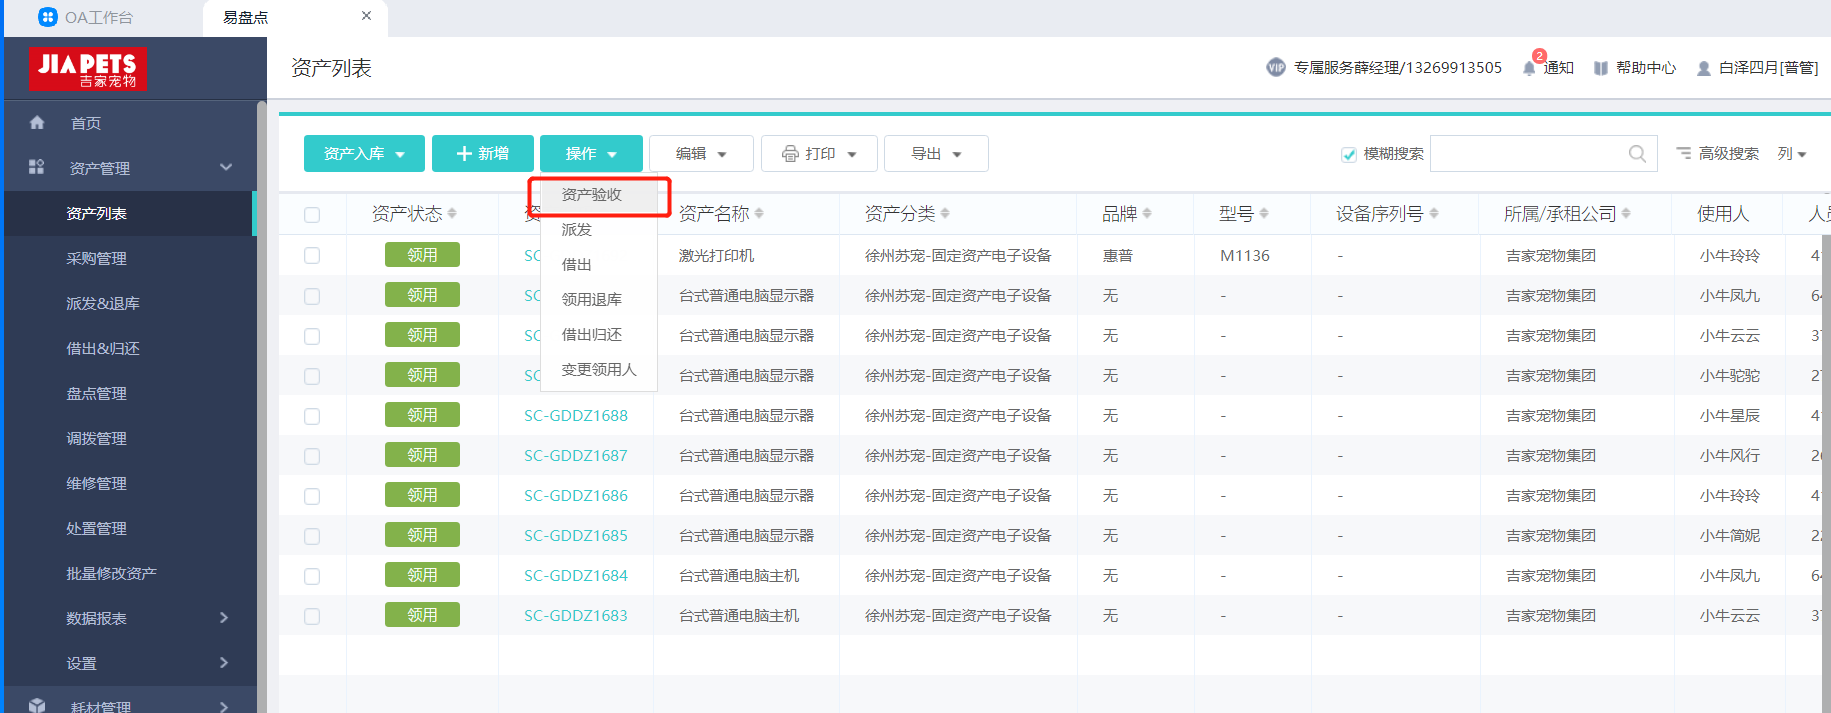The image size is (1831, 713).
Task: Sort by 型号 column arrows
Action: pos(1264,213)
